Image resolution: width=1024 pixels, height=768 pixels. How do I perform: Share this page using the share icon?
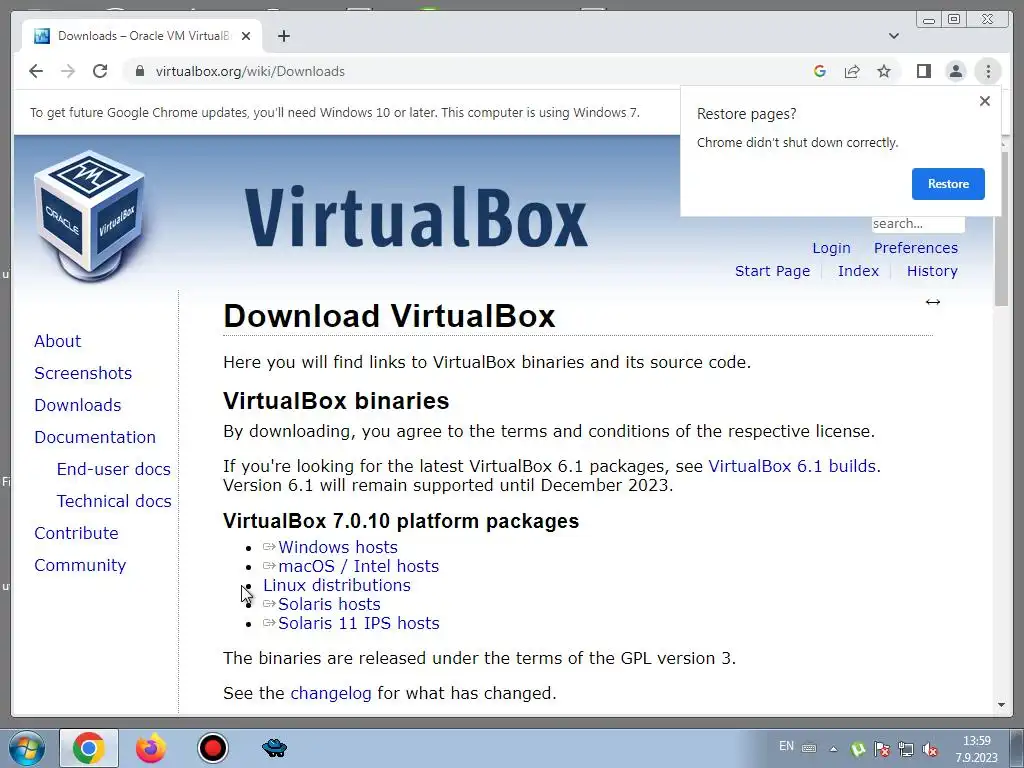point(852,71)
